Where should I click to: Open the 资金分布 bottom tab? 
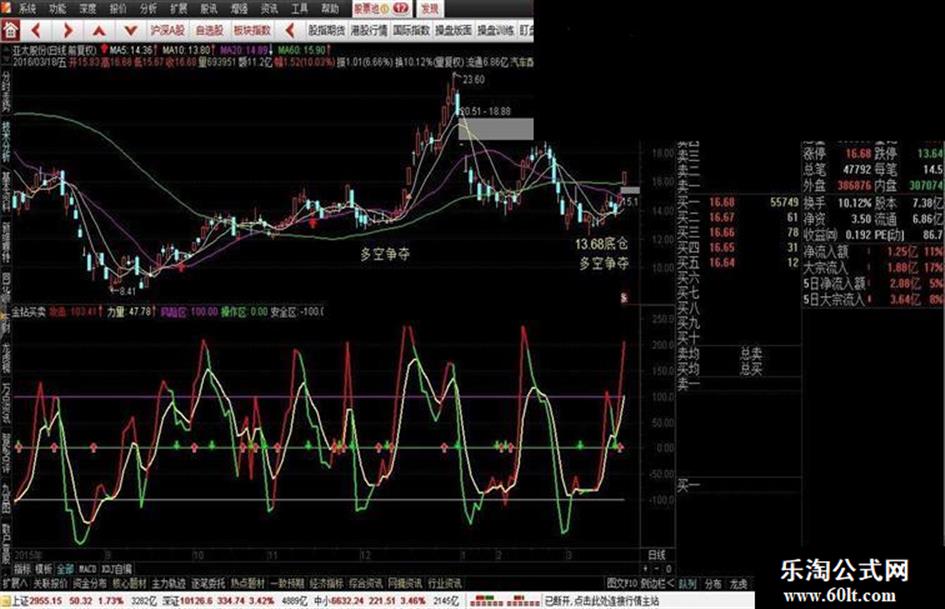[x=89, y=583]
